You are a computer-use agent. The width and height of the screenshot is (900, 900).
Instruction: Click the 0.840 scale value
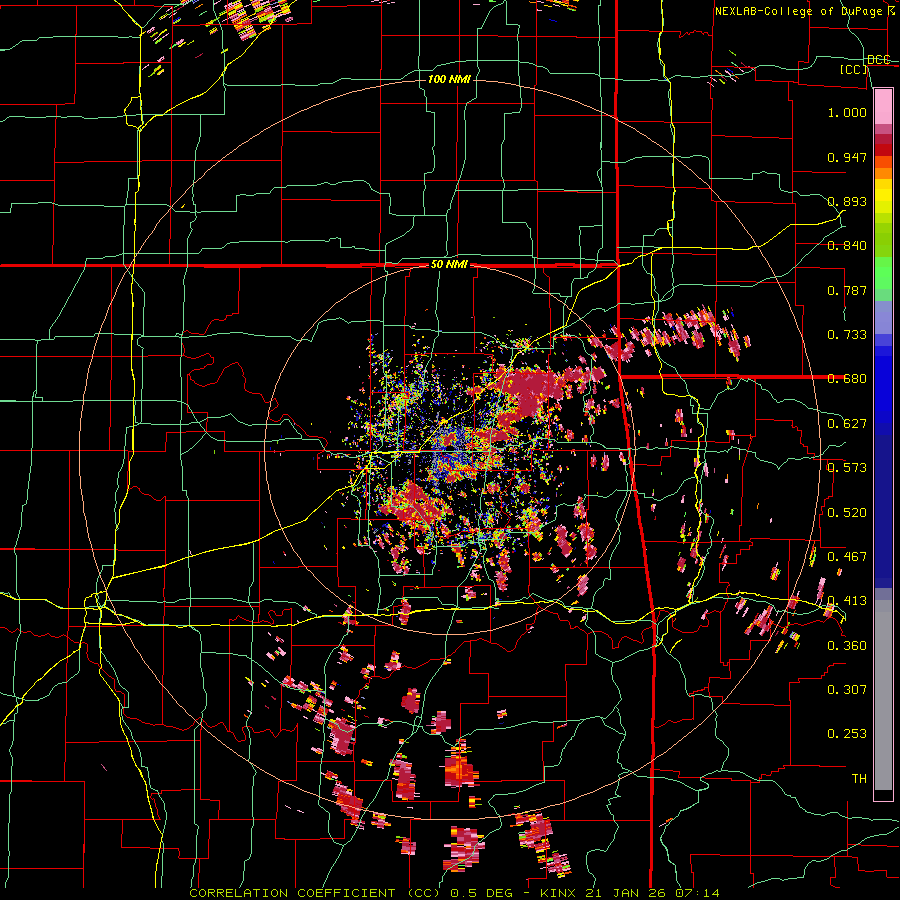tap(847, 246)
